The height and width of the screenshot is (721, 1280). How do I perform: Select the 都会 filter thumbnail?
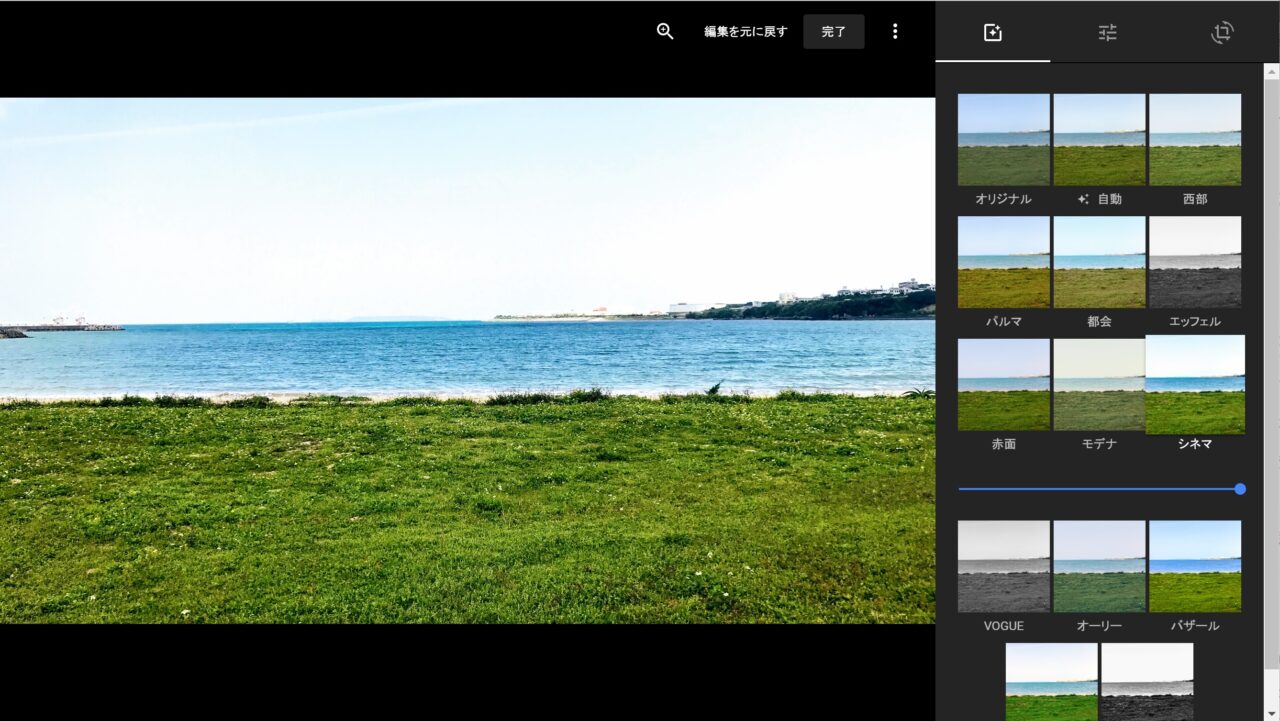1099,262
